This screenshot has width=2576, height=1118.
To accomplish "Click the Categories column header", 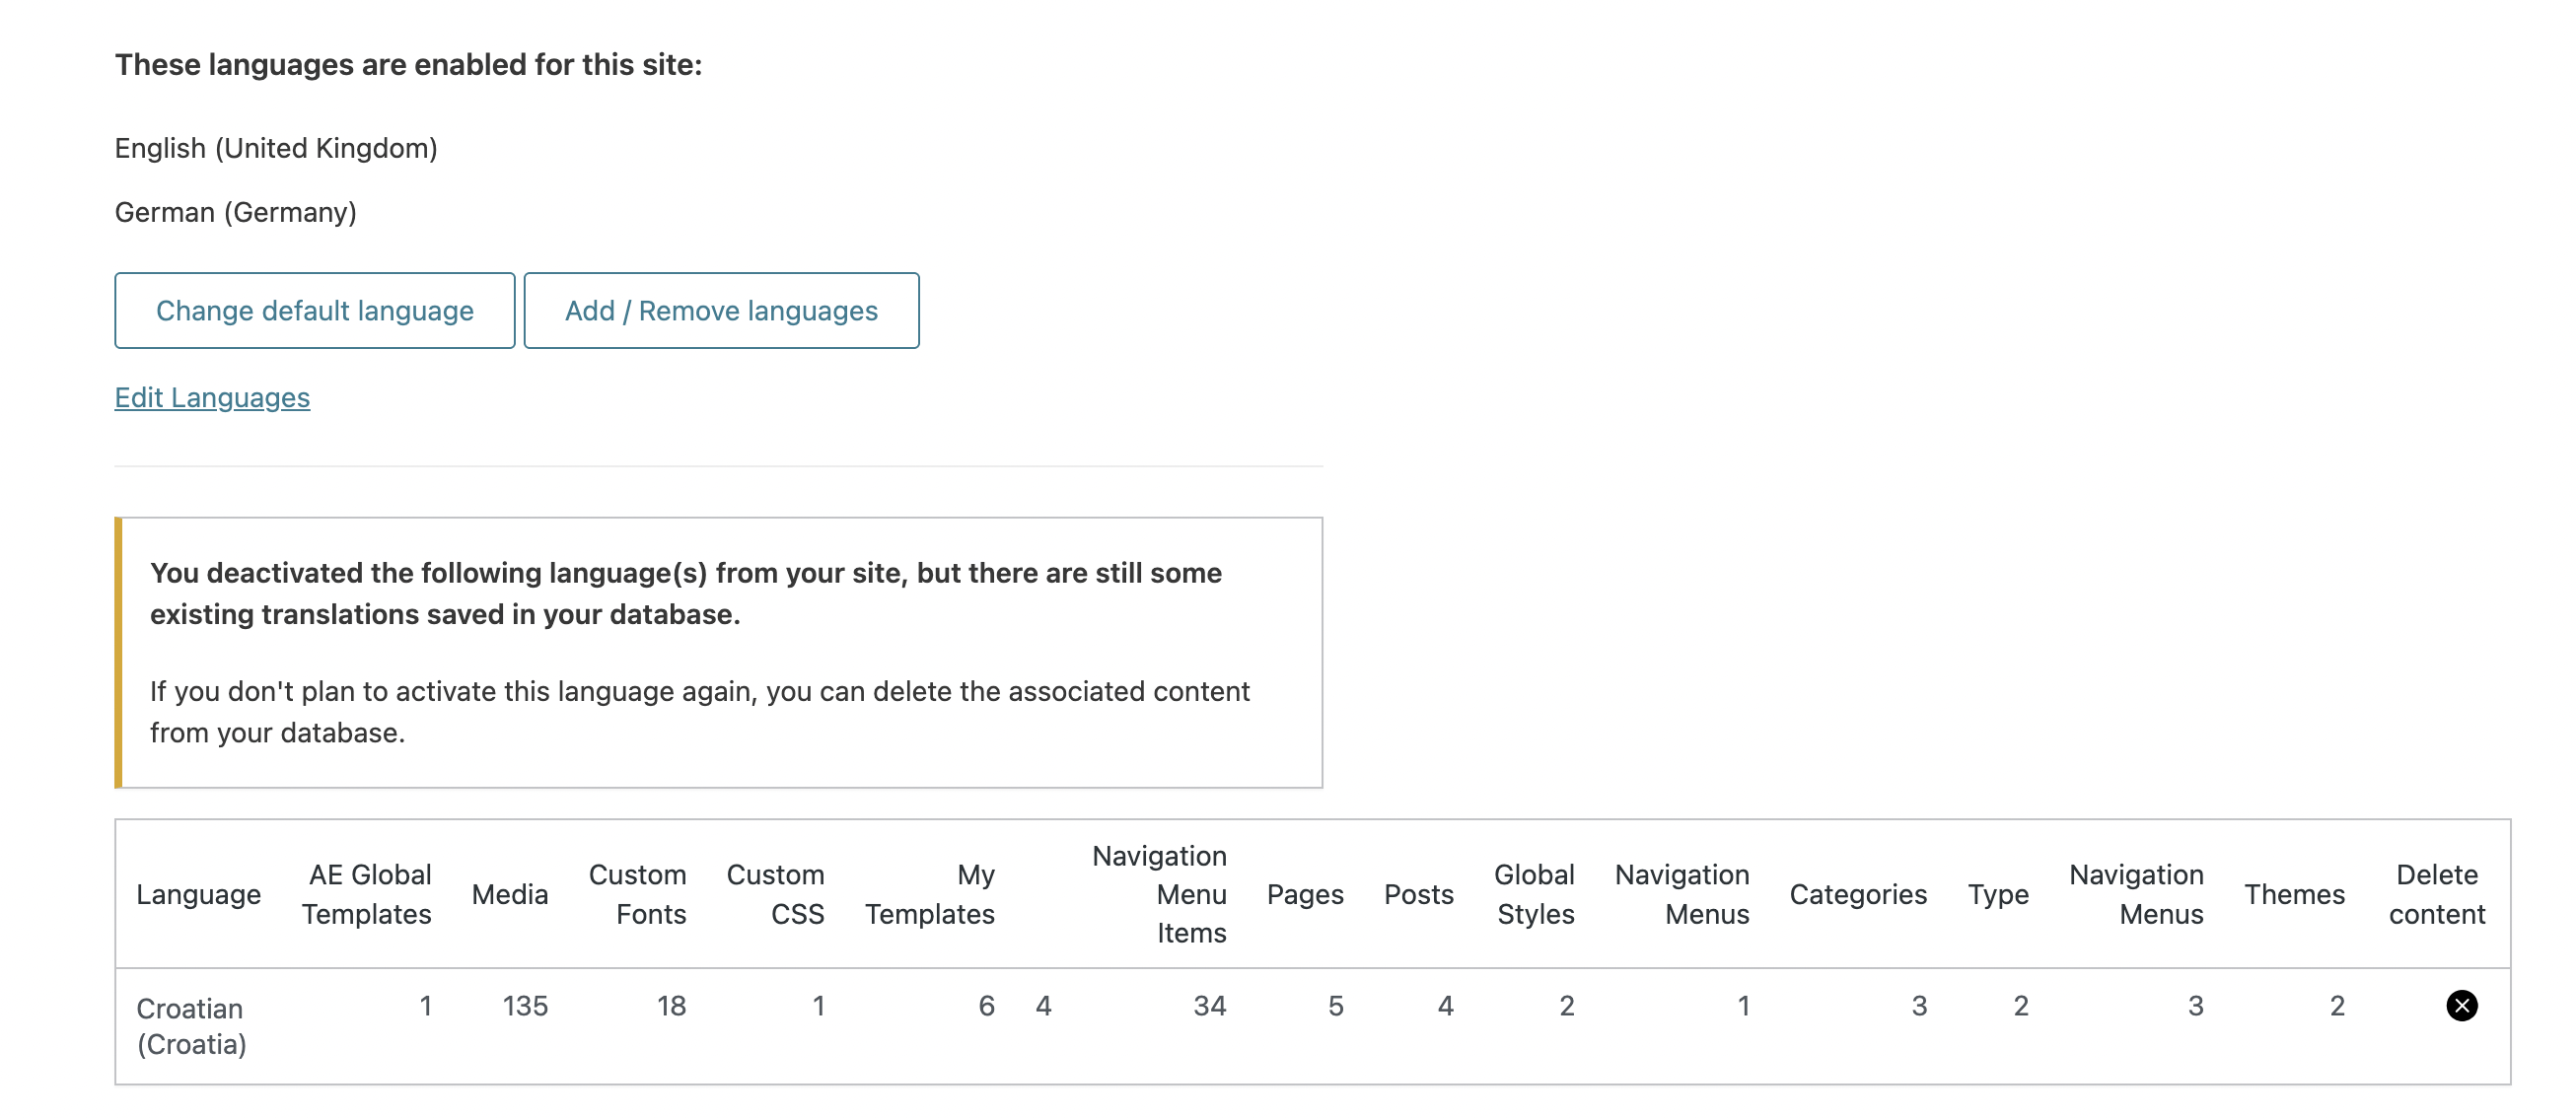I will click(1858, 894).
